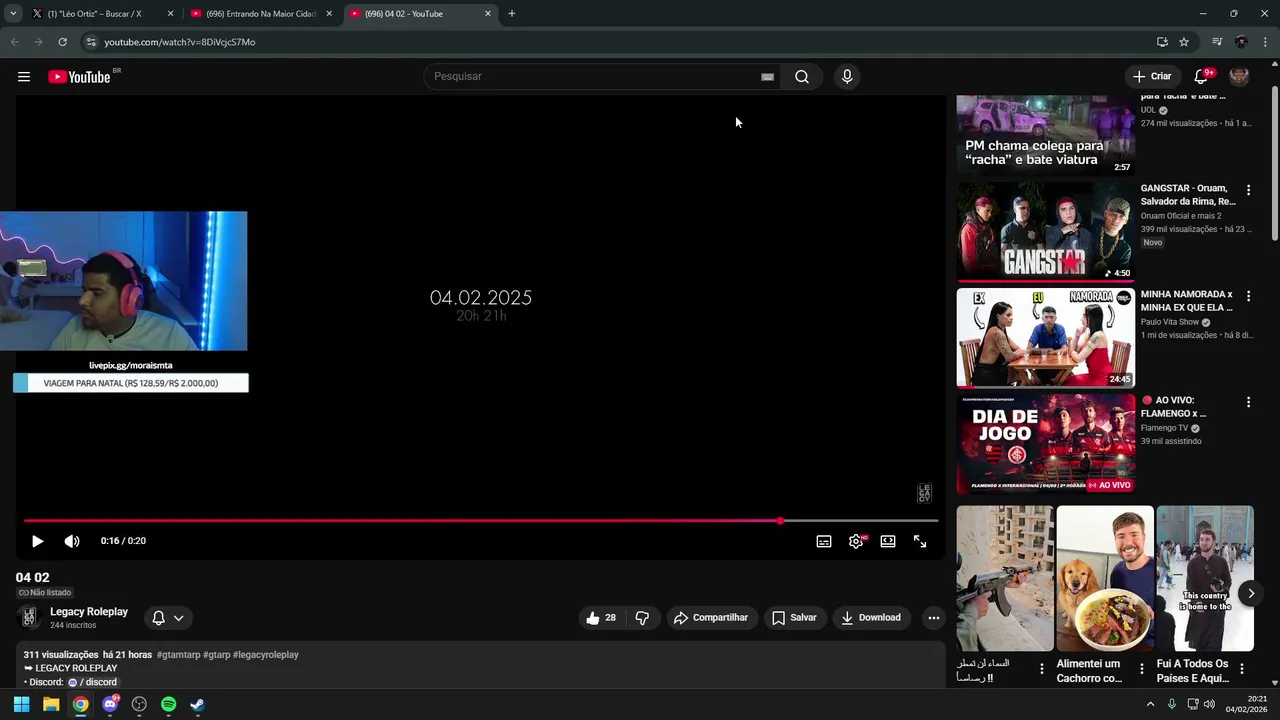Open the account avatar menu
1280x720 pixels.
tap(1239, 77)
